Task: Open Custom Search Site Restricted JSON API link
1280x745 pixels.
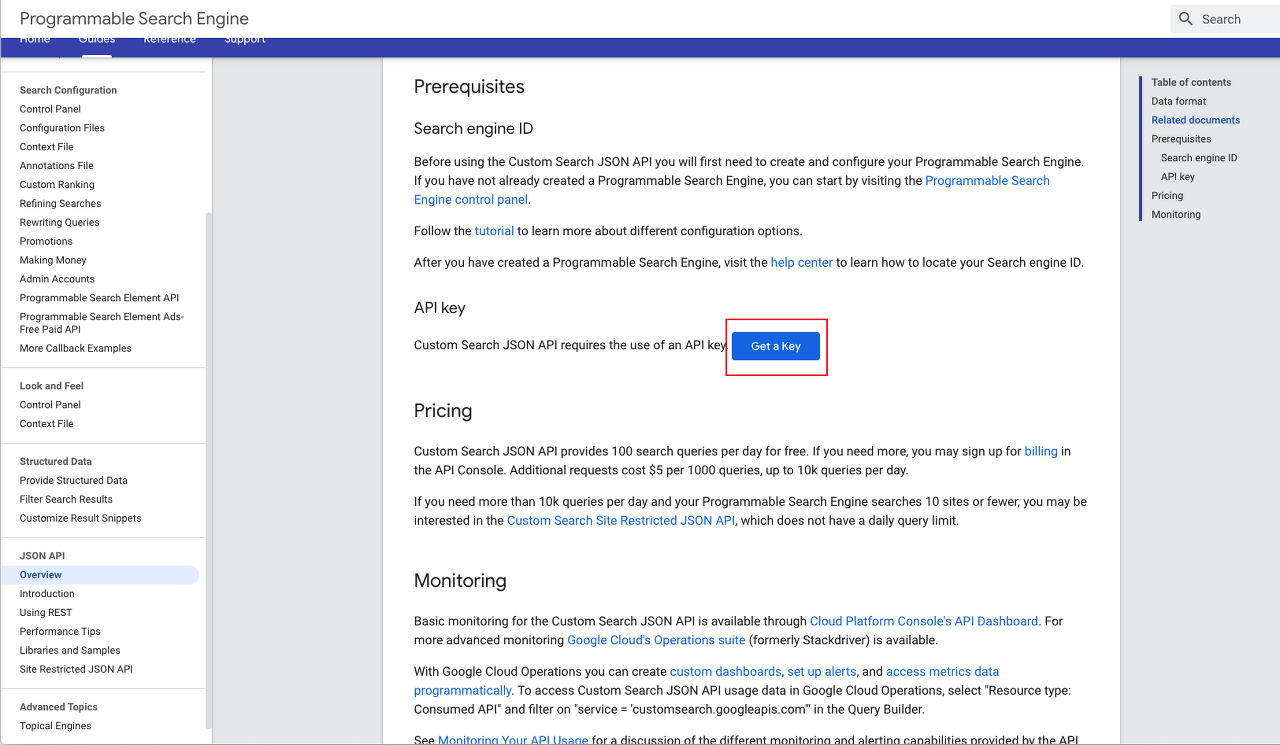Action: point(621,521)
